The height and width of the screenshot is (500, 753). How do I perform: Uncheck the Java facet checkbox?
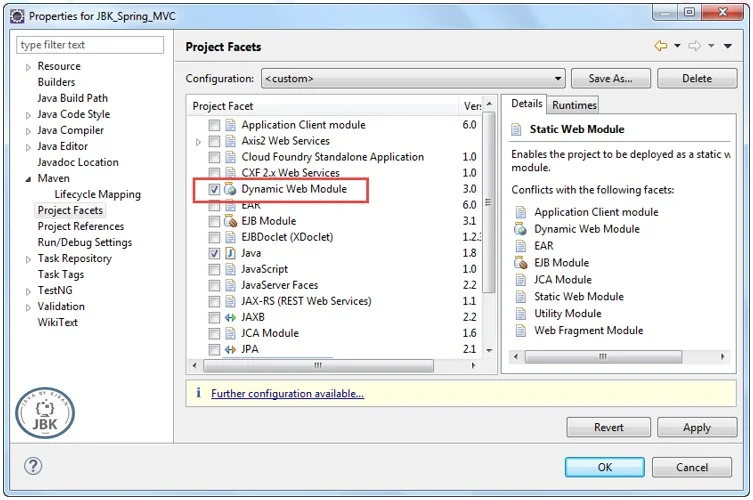tap(214, 253)
